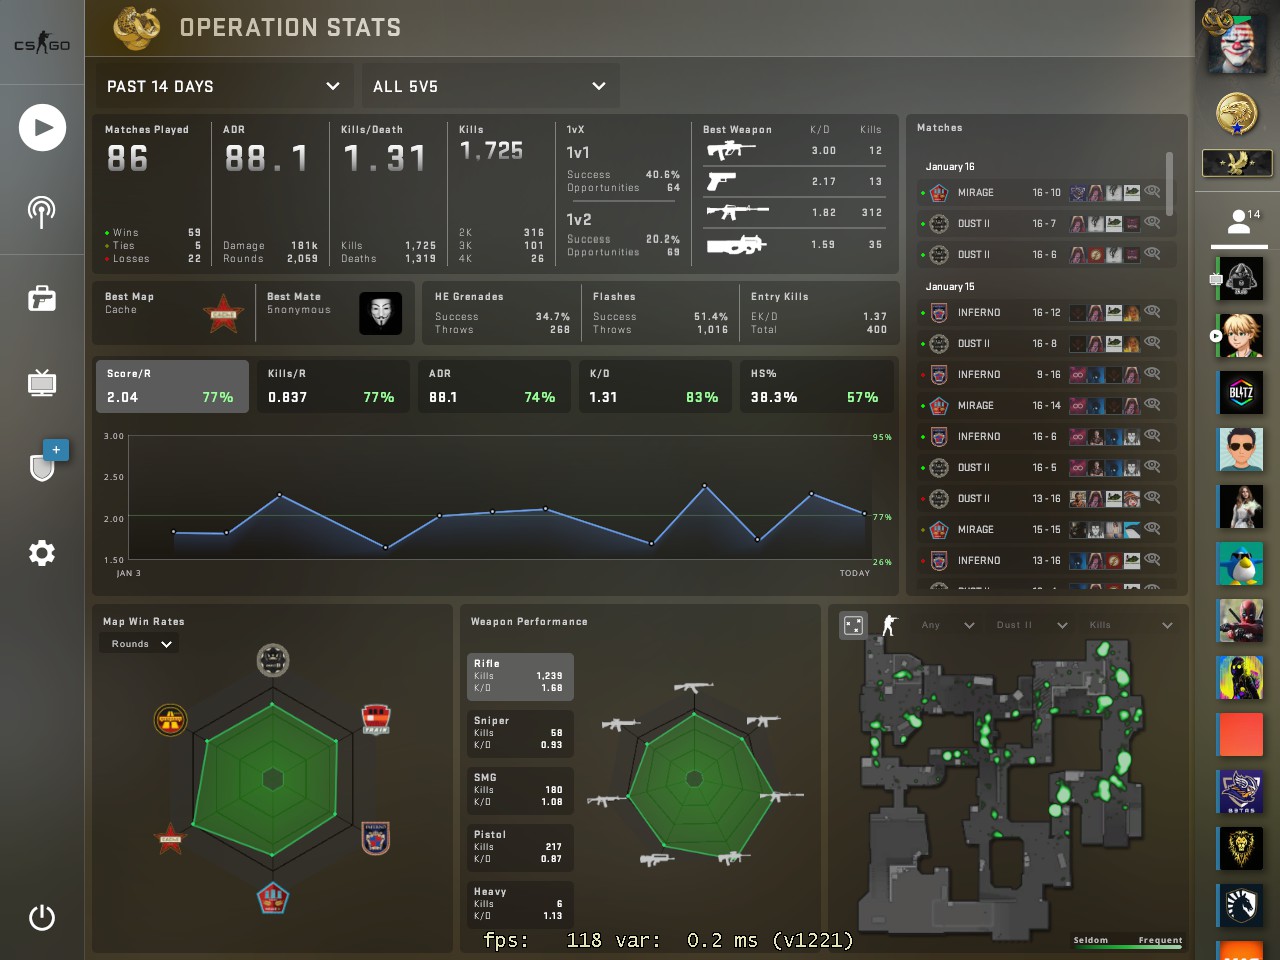Click the Cache star badge on the map radar
Screen dimensions: 1280x960
click(171, 838)
